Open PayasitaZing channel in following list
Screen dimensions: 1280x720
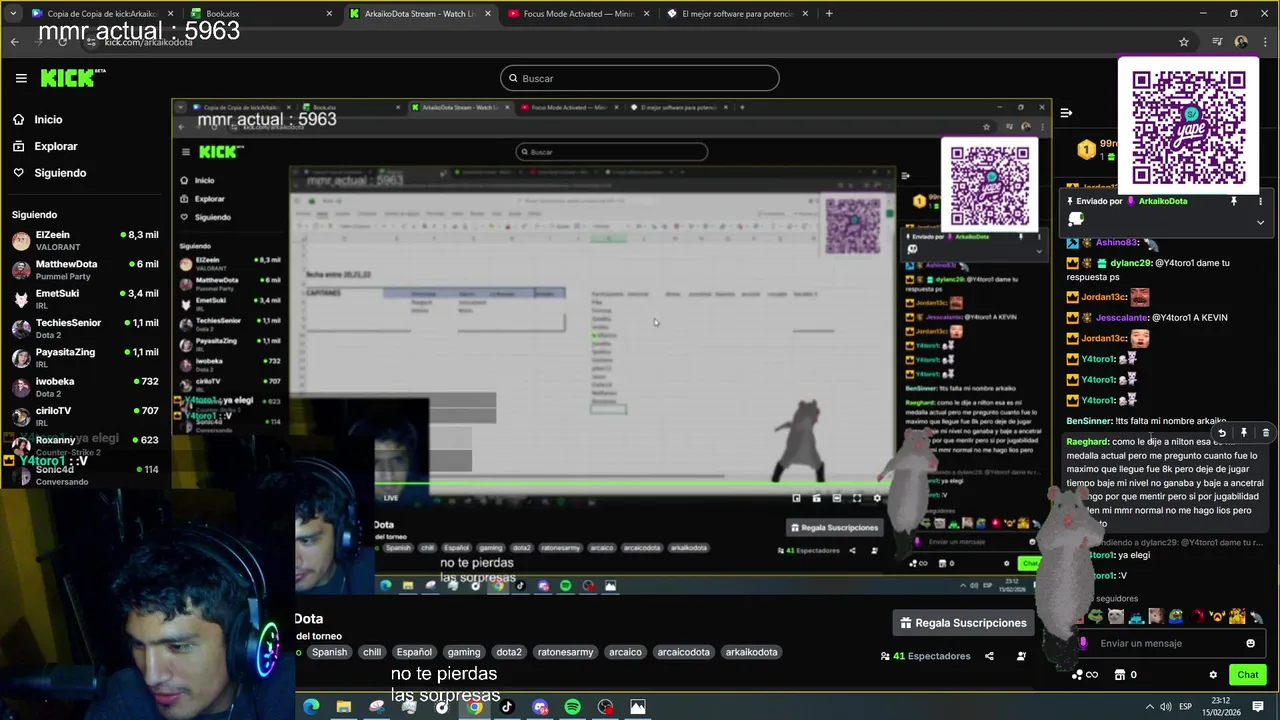coord(85,358)
